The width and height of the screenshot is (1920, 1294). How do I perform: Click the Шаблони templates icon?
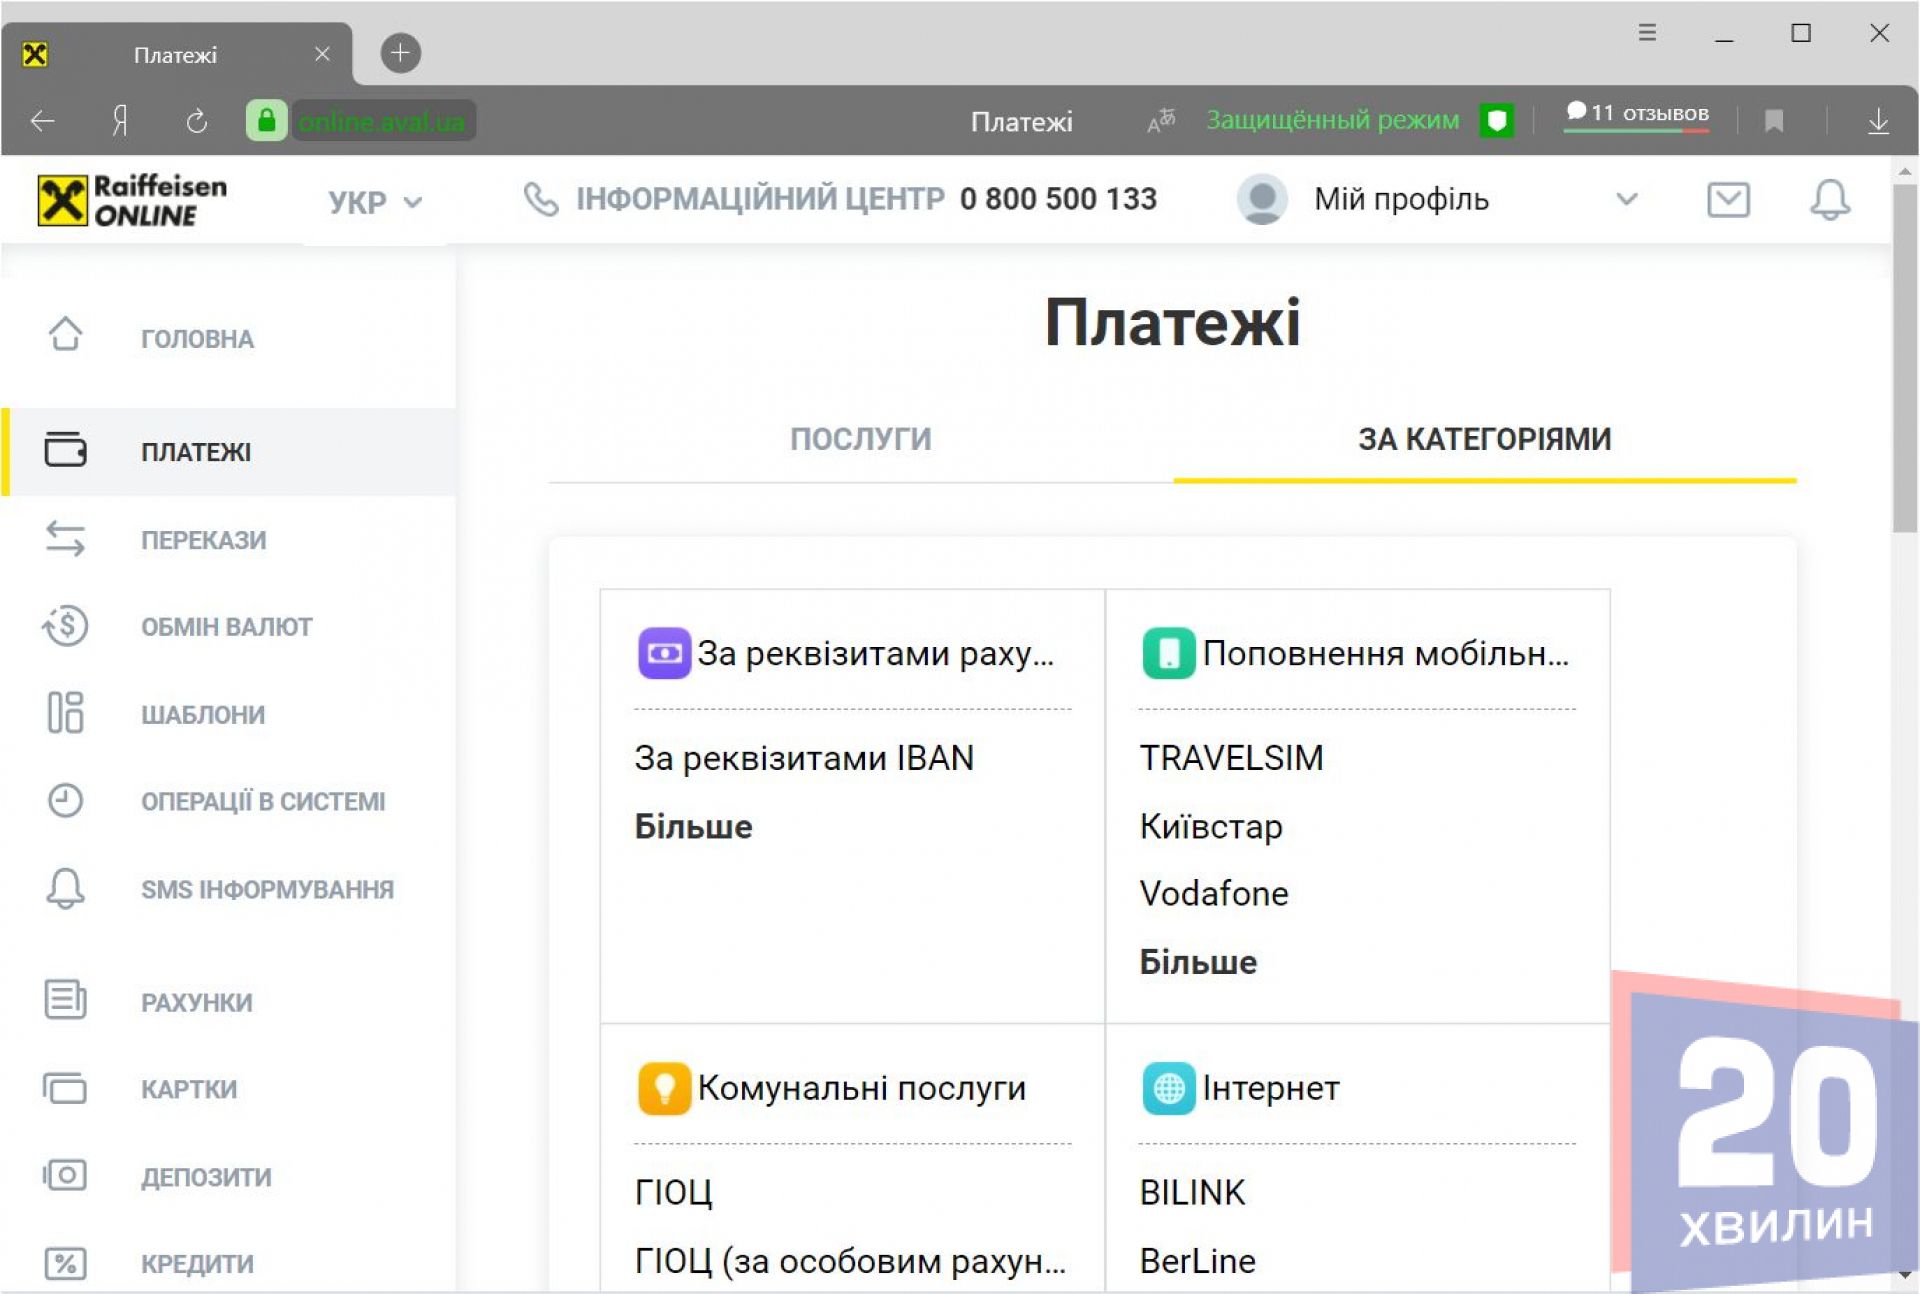66,713
